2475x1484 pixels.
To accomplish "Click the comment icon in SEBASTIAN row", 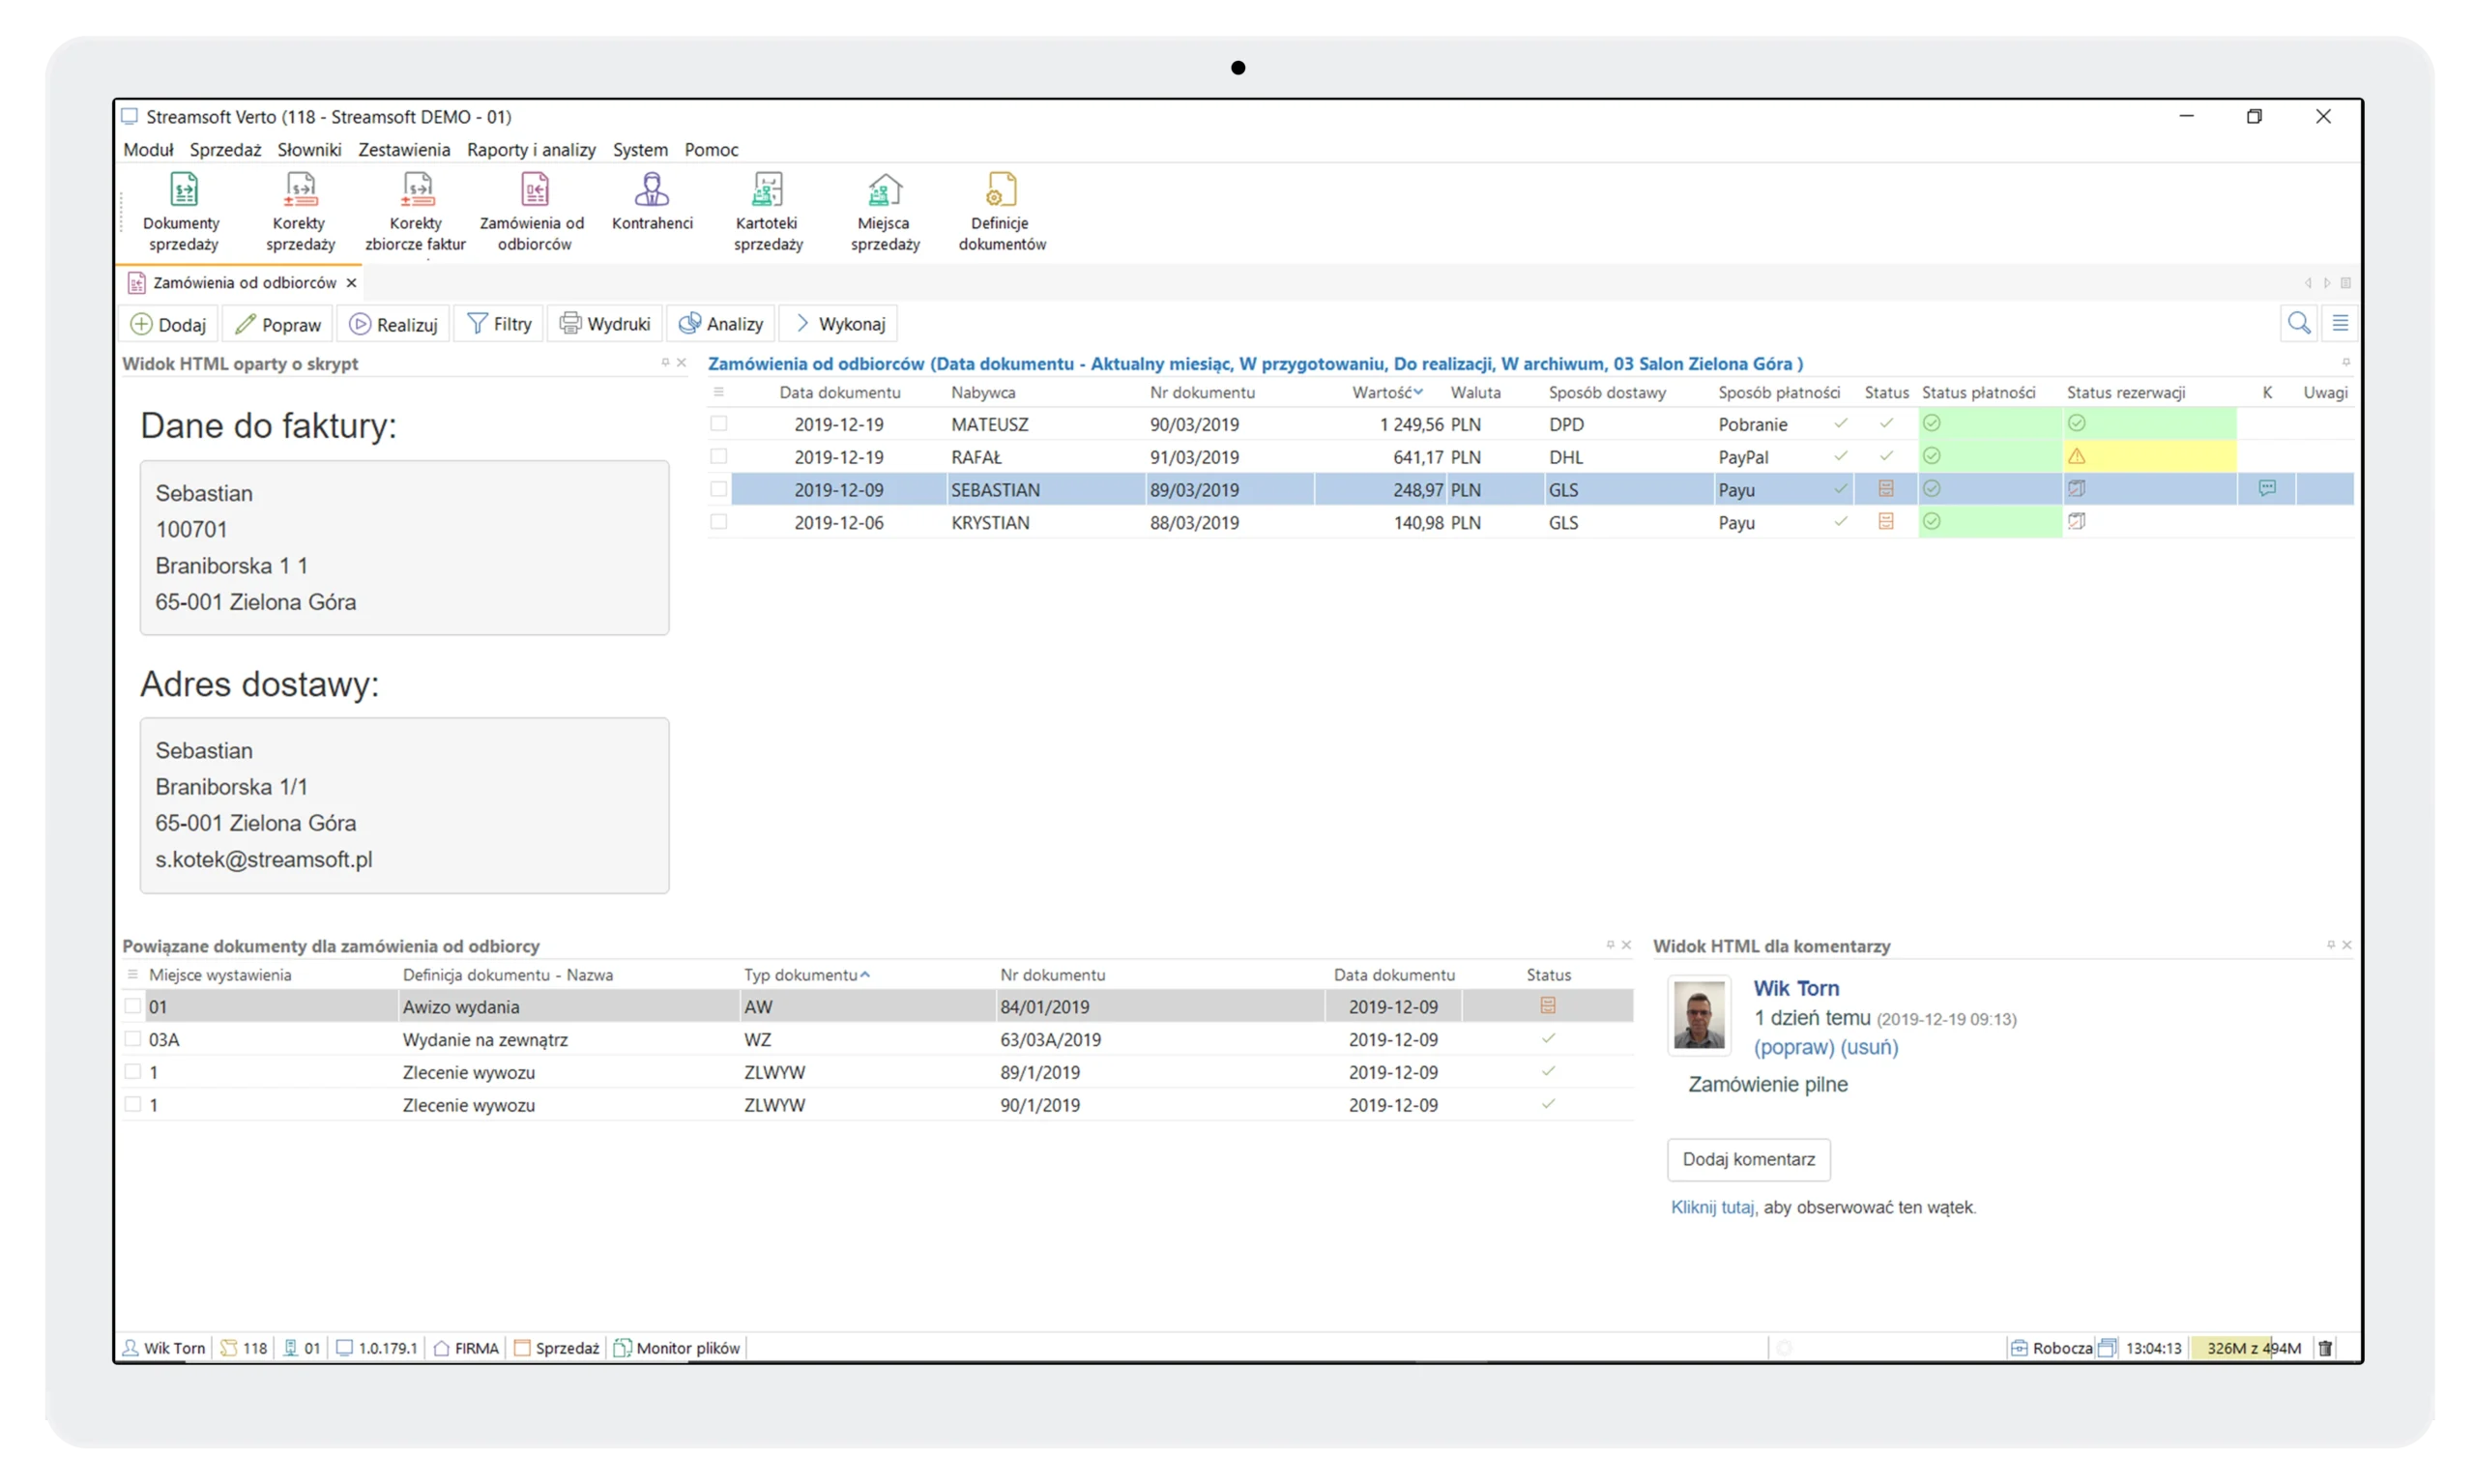I will click(x=2267, y=488).
